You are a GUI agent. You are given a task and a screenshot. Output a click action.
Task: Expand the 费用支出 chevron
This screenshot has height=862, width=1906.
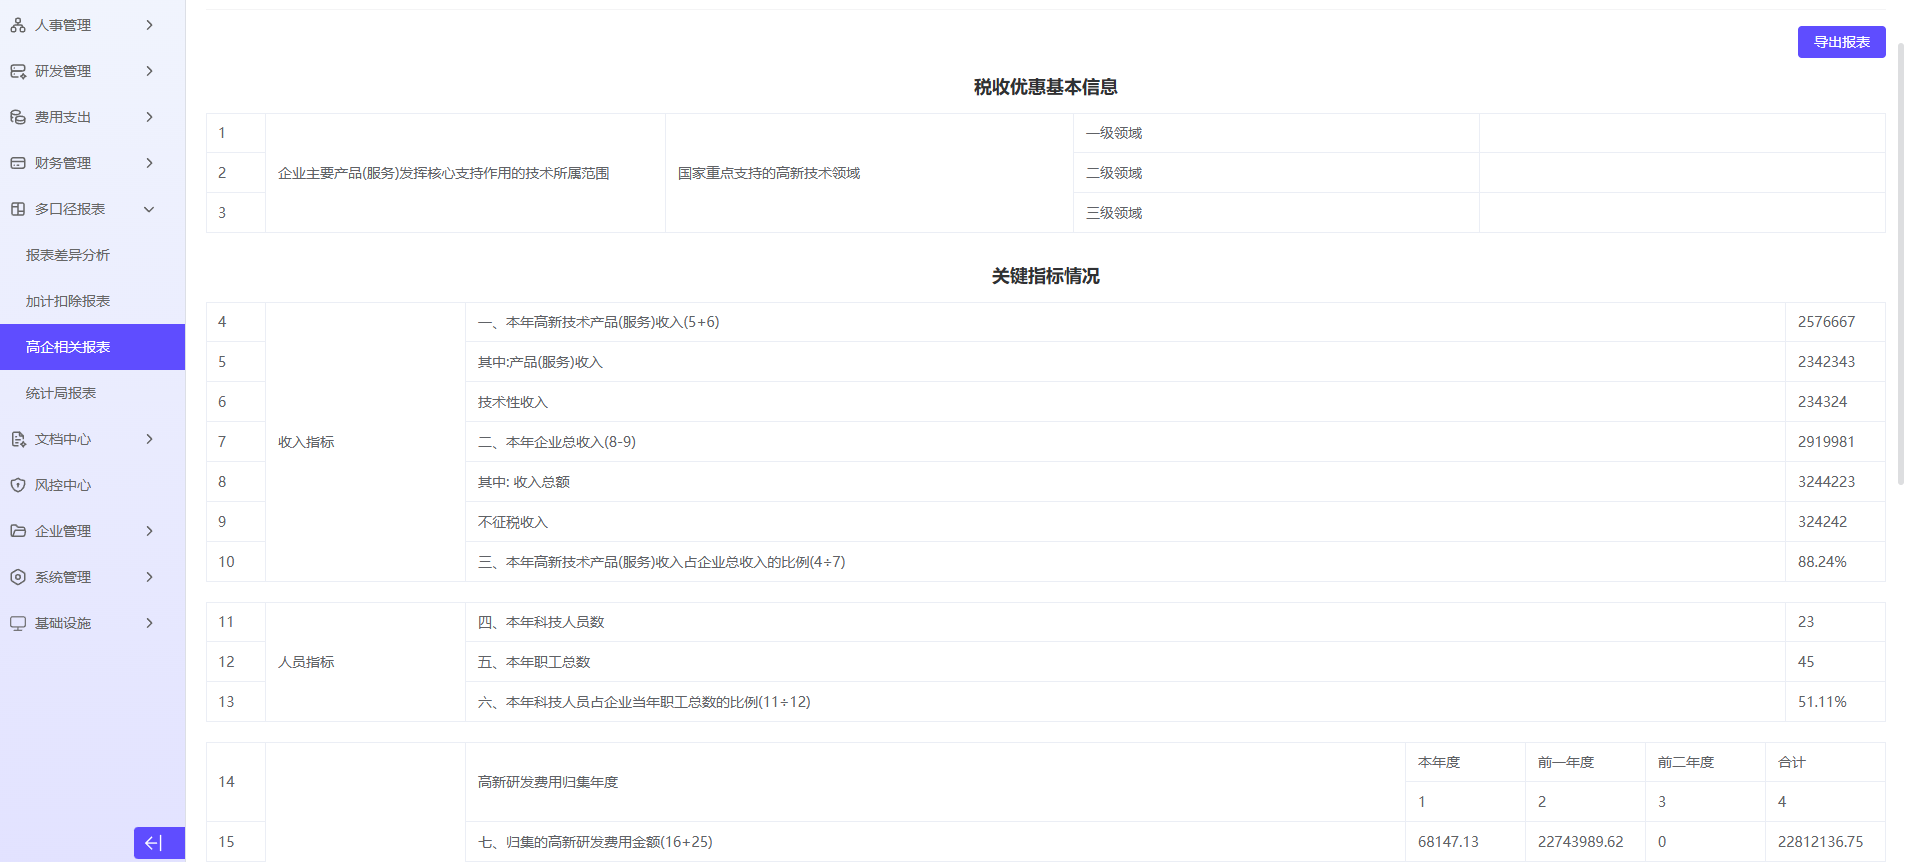point(150,117)
